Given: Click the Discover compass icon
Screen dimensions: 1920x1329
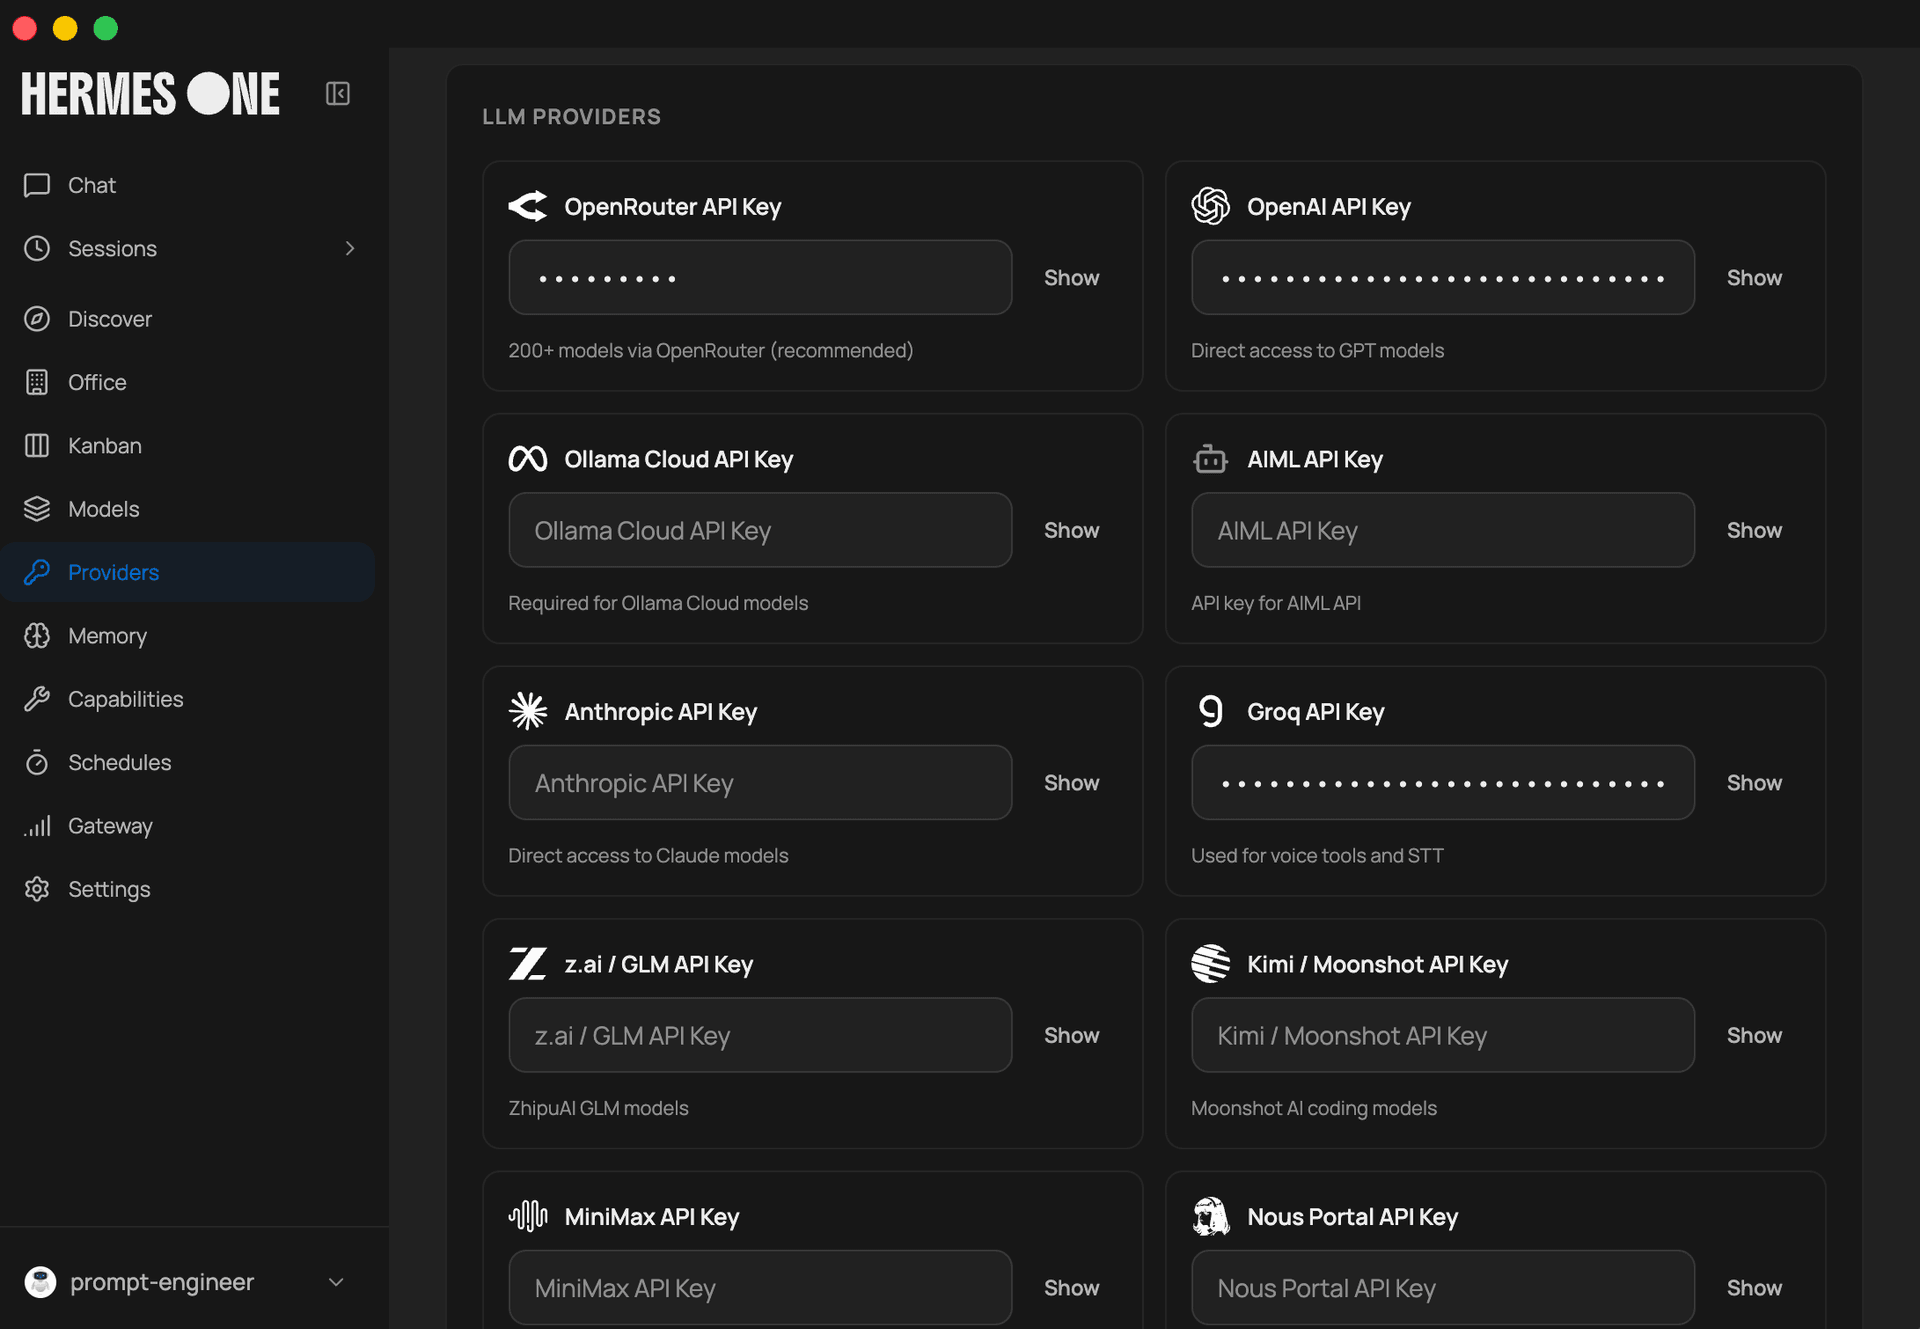Looking at the screenshot, I should [x=37, y=319].
